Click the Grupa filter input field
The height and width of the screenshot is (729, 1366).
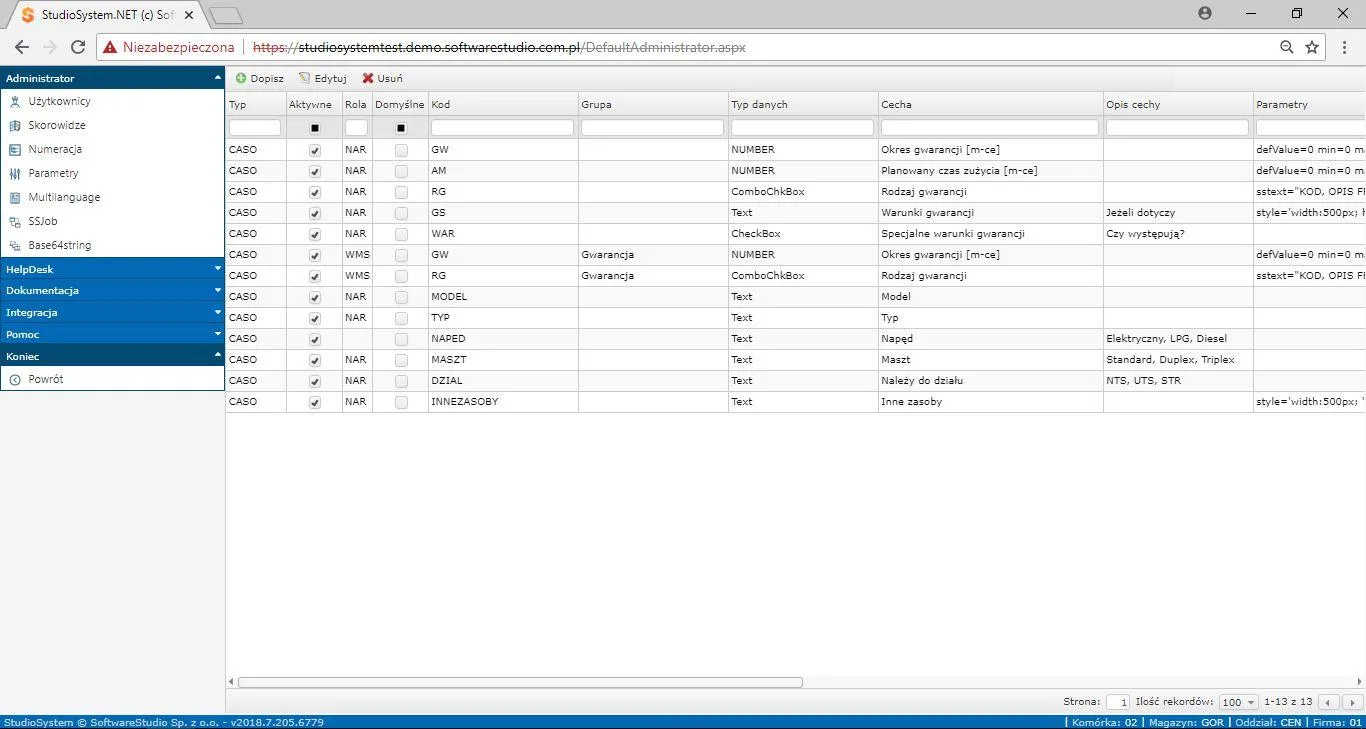tap(652, 128)
